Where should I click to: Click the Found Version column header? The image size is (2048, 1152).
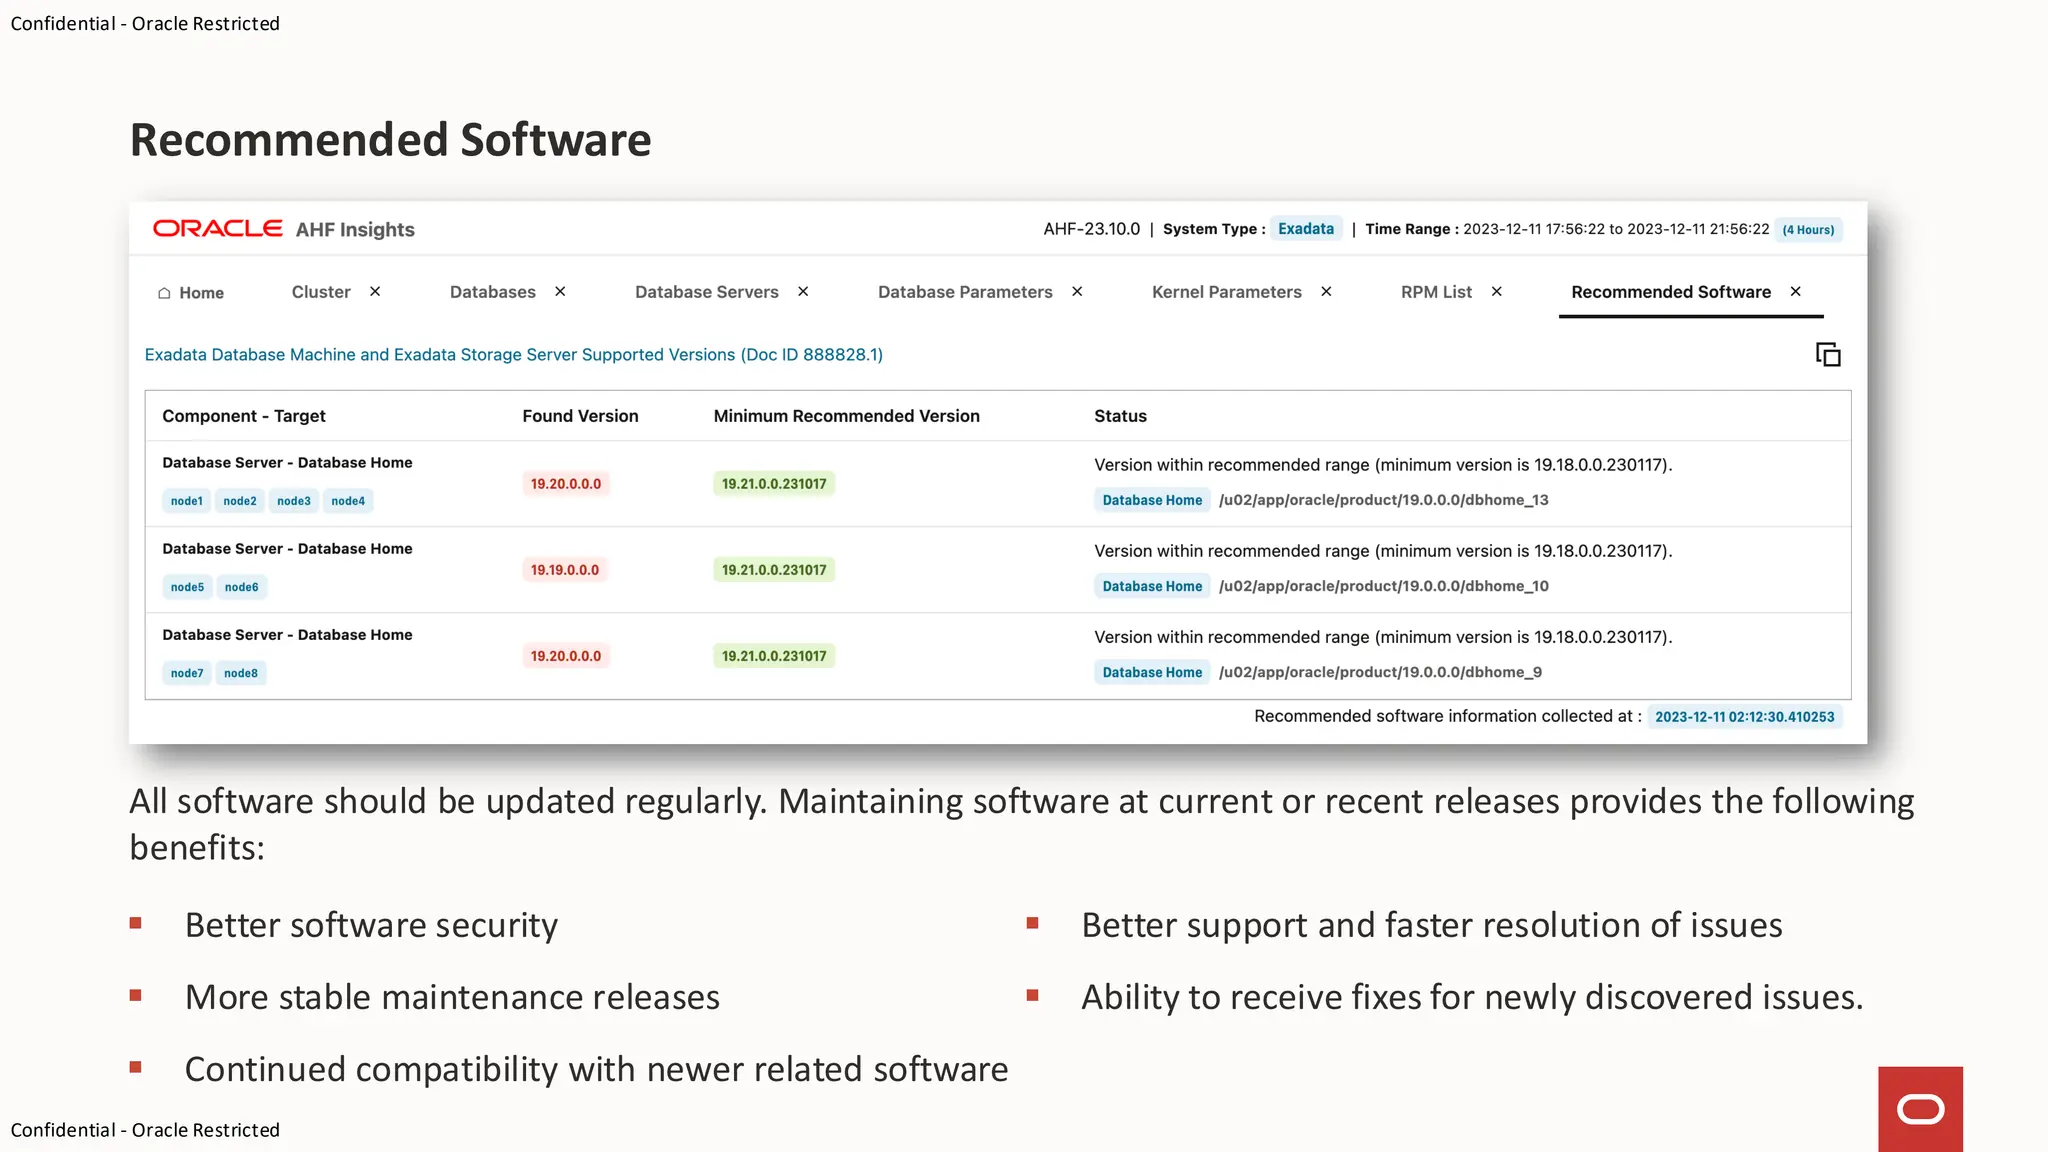580,416
